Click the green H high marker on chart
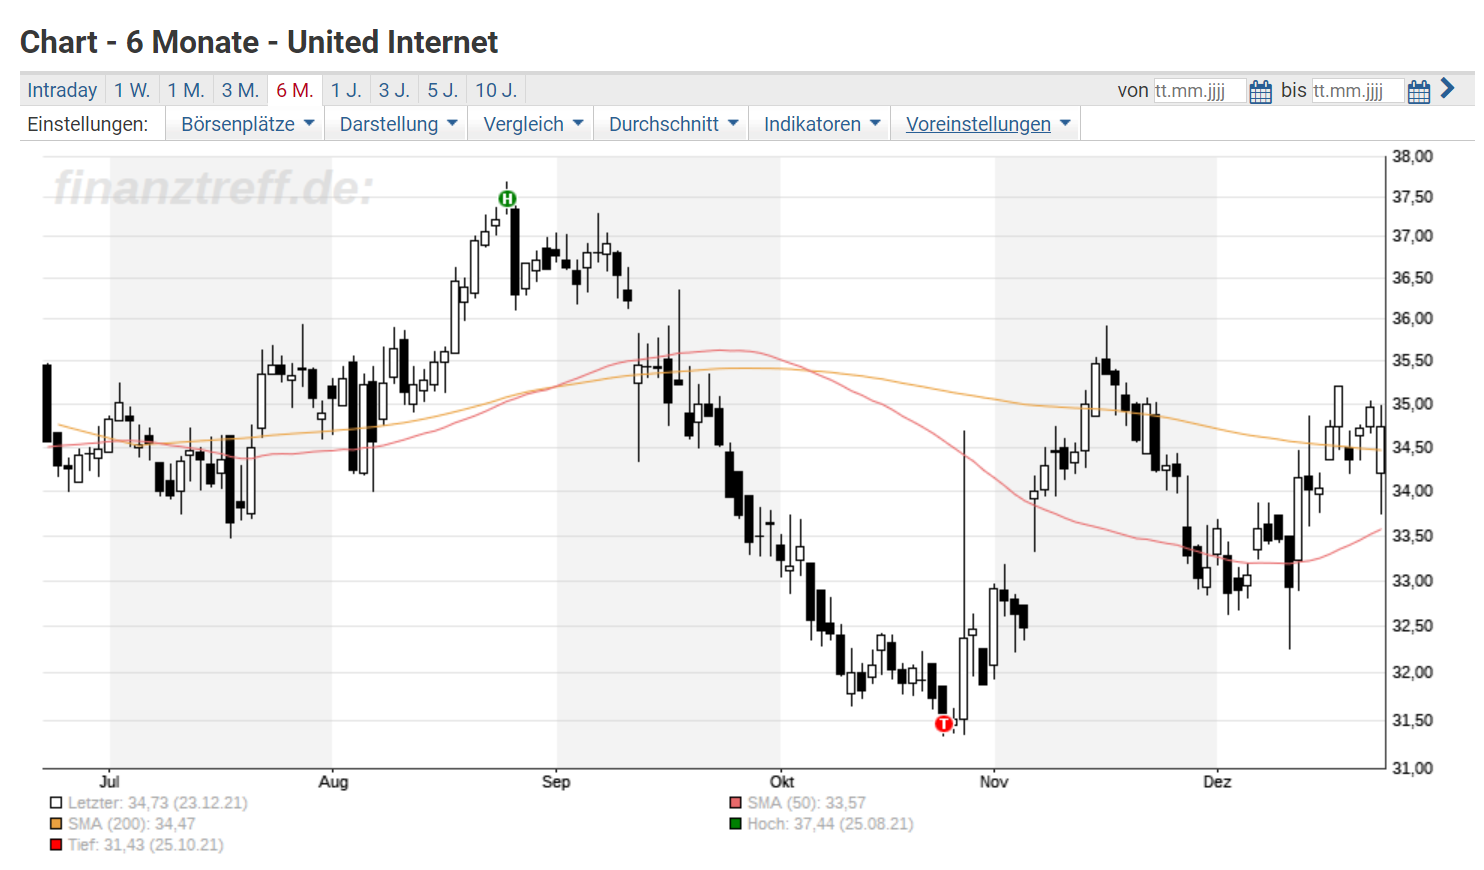 507,198
